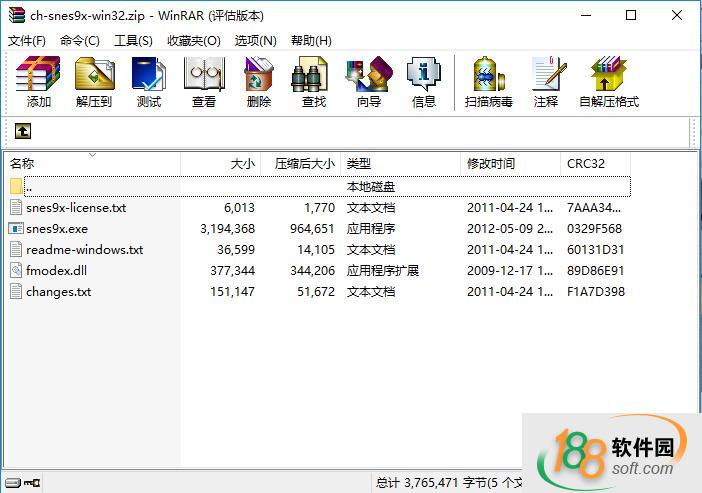Click the Extract To (解压到) icon
The width and height of the screenshot is (702, 493).
(94, 82)
